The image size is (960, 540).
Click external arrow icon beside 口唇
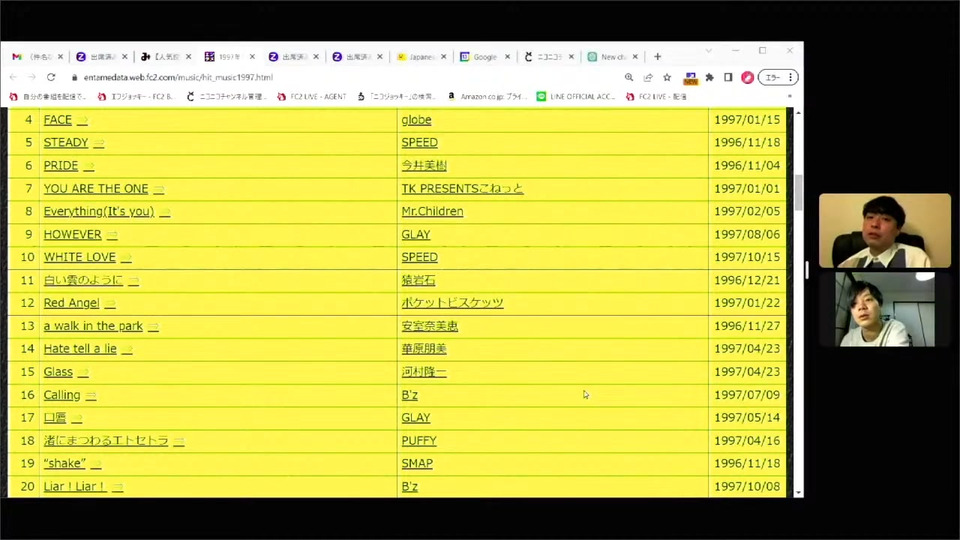(77, 419)
